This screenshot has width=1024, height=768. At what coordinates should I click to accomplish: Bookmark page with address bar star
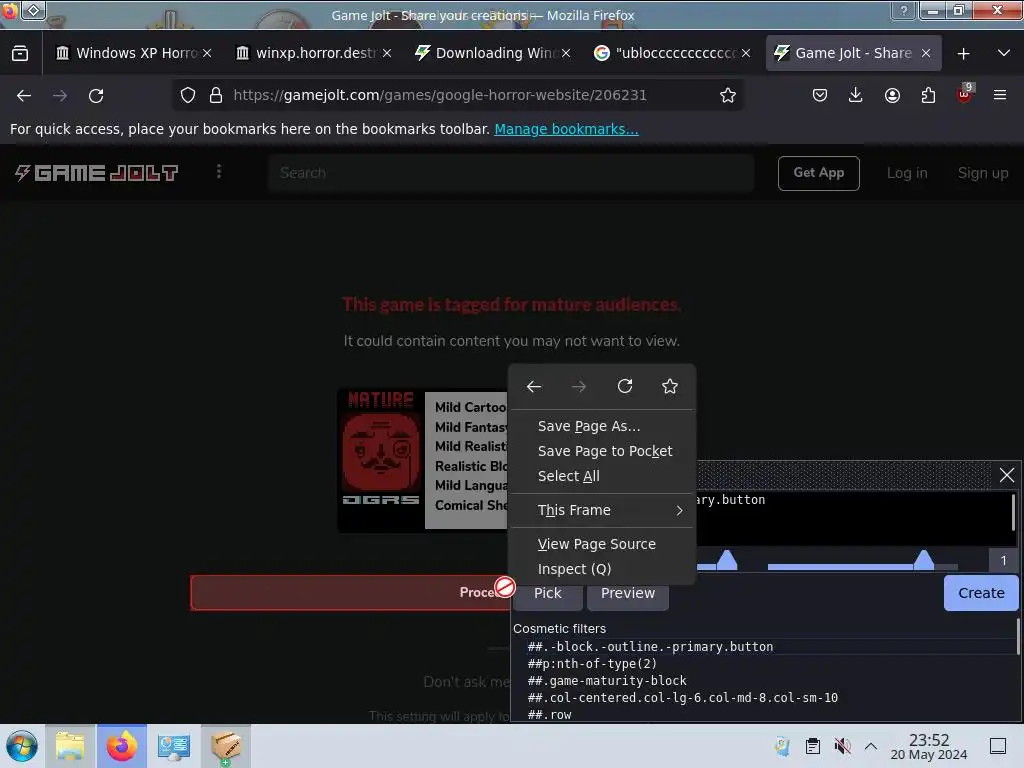[x=728, y=95]
